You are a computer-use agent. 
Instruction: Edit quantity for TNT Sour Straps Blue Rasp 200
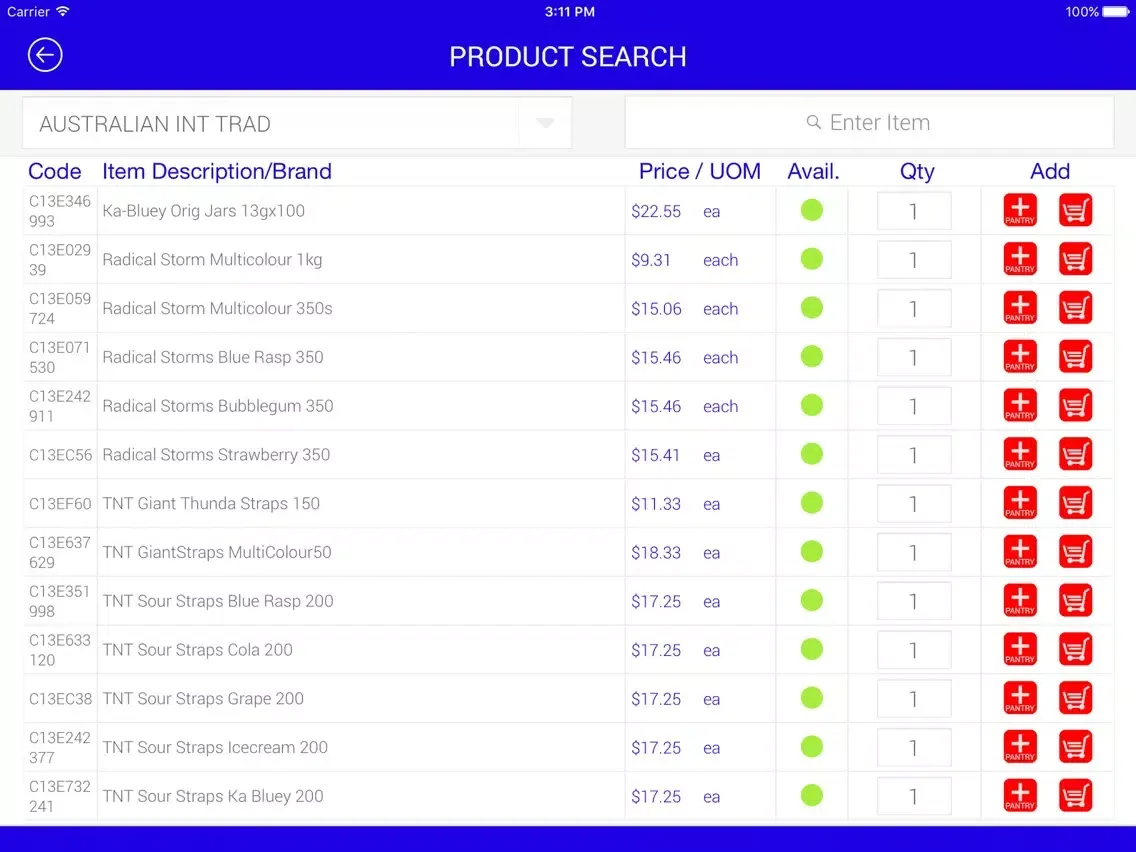coord(914,601)
